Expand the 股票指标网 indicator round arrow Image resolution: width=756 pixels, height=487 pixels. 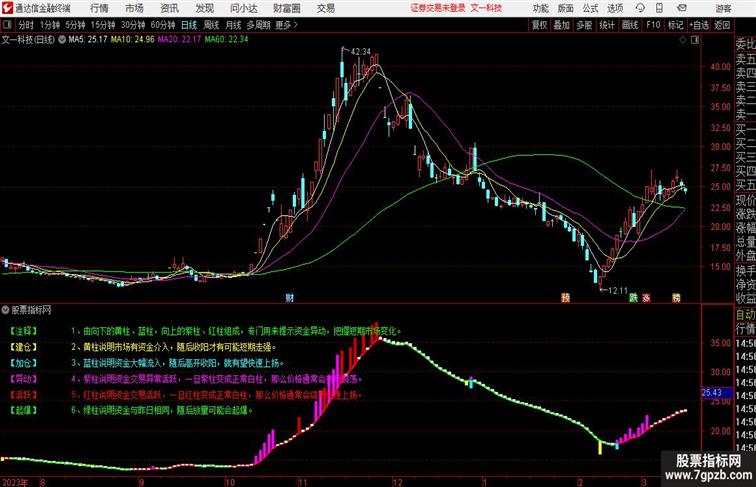(5, 310)
